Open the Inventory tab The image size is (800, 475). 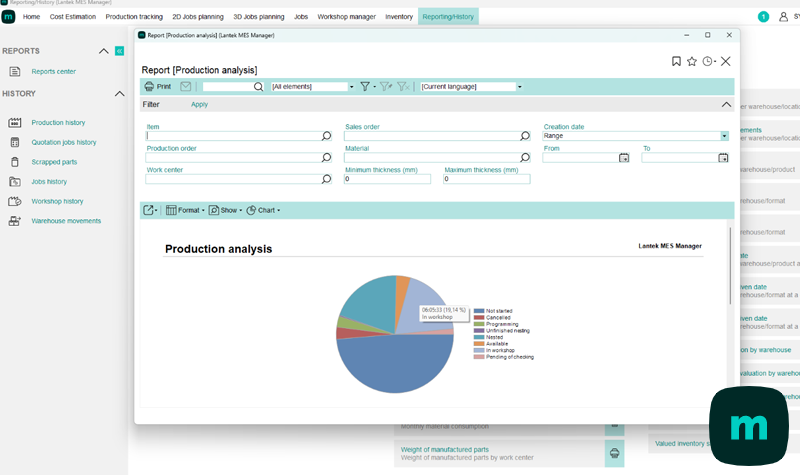tap(399, 17)
